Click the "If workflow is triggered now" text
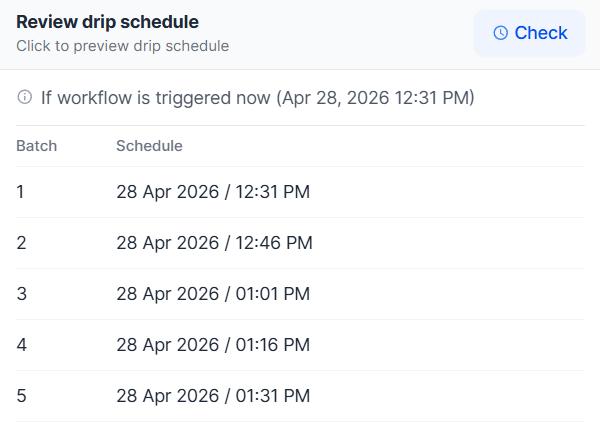600x422 pixels. pos(156,98)
